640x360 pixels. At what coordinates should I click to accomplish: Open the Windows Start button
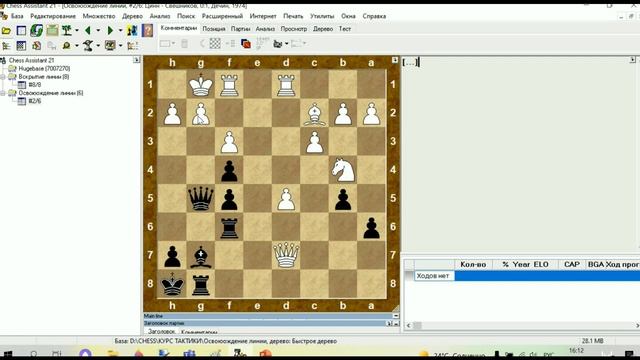pos(7,354)
